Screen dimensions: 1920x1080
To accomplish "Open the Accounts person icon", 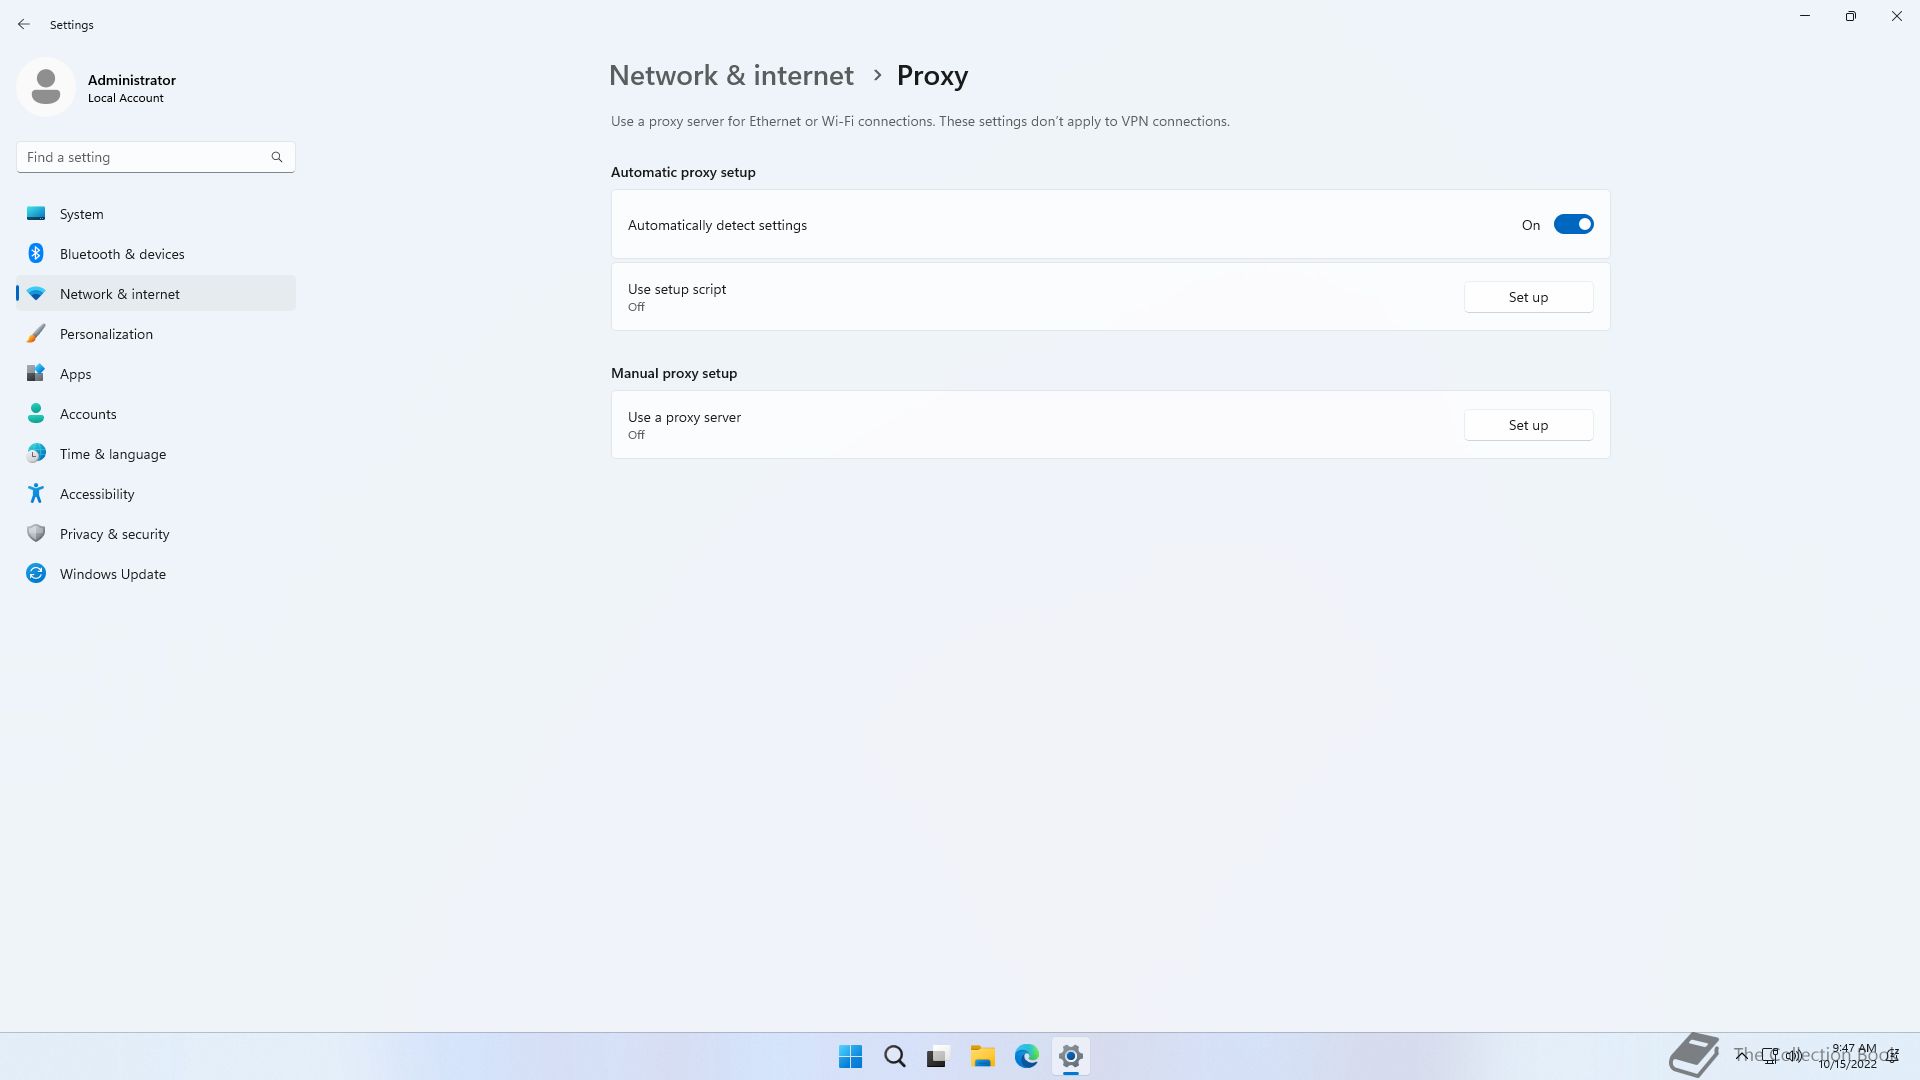I will 36,413.
